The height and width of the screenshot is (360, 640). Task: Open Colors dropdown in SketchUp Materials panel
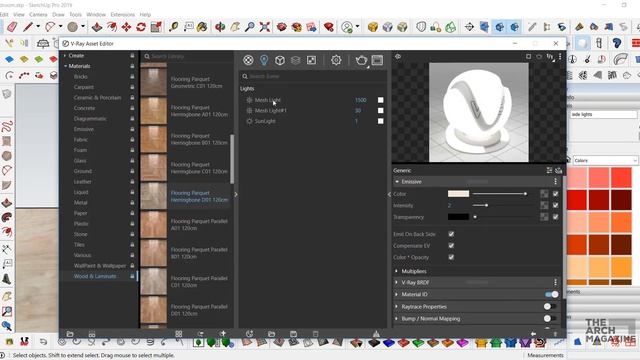pos(605,160)
